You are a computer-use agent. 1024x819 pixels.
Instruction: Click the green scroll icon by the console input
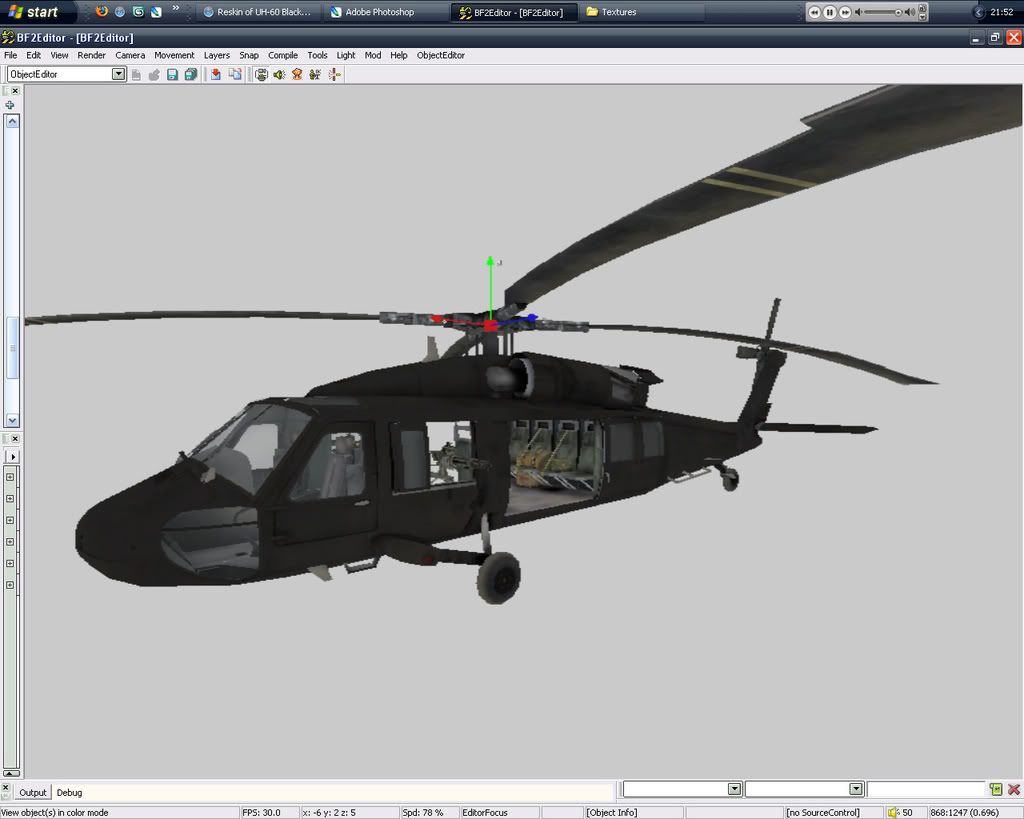pyautogui.click(x=996, y=790)
